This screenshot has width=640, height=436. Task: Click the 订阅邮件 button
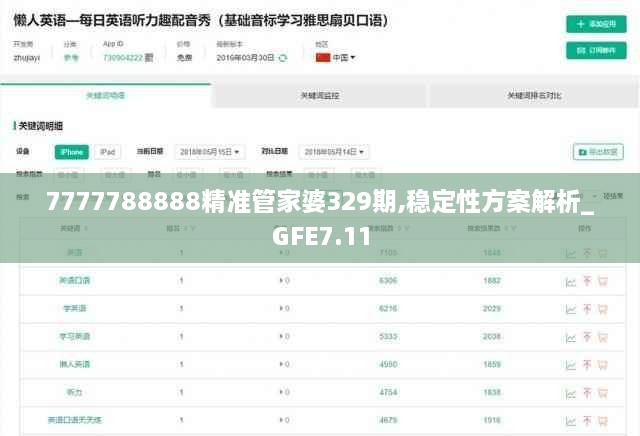click(x=596, y=50)
